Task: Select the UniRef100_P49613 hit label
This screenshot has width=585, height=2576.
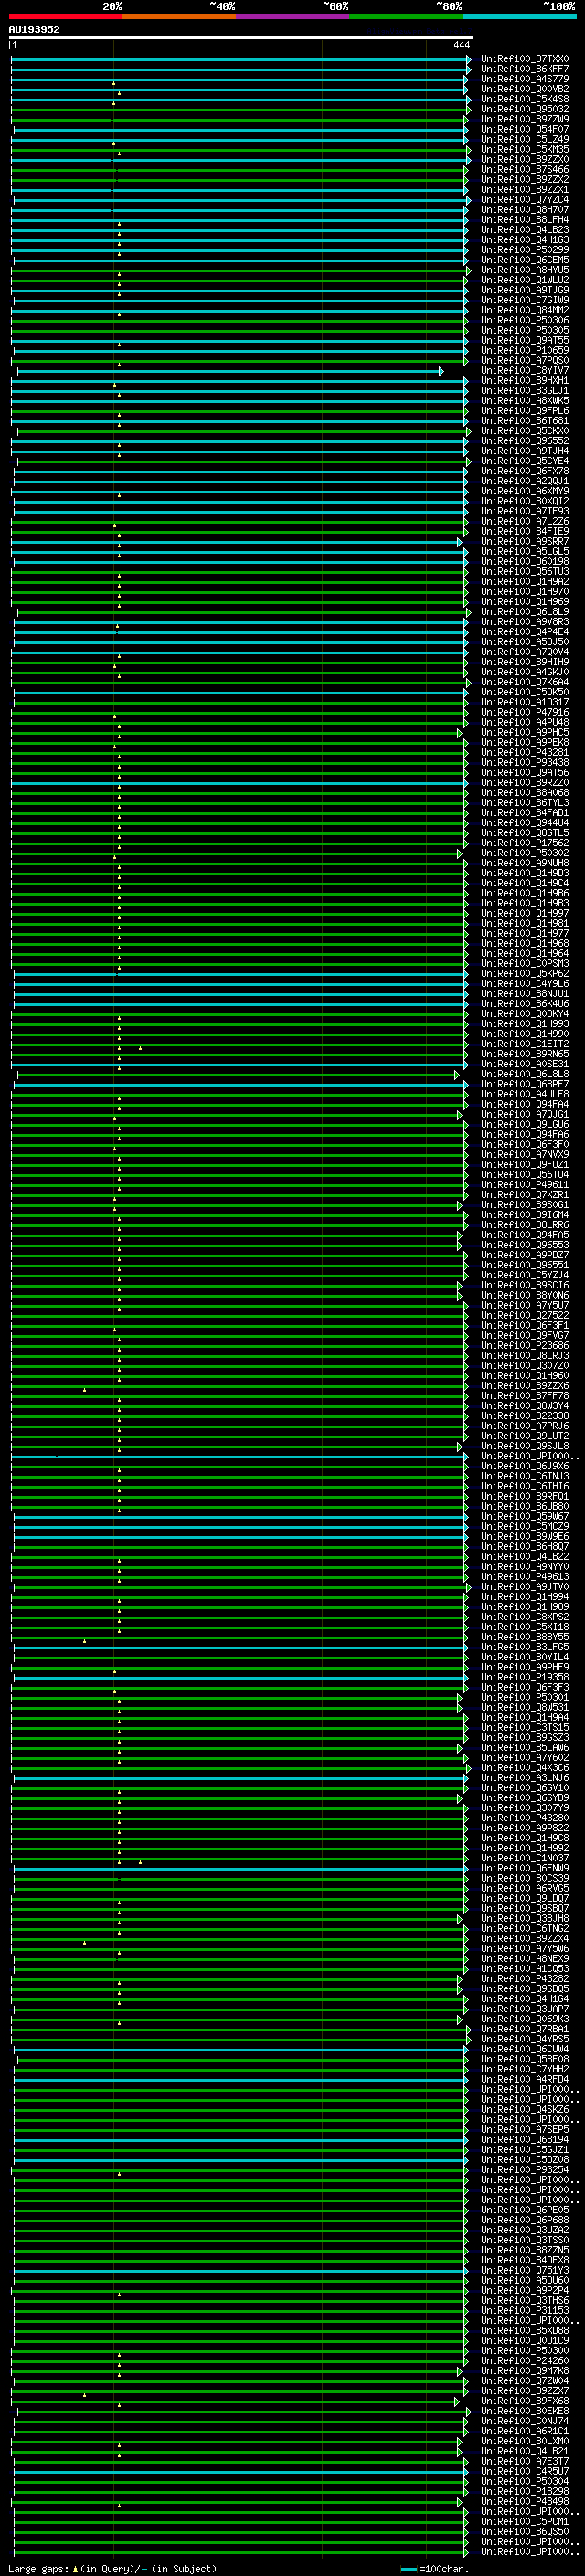Action: (525, 1577)
